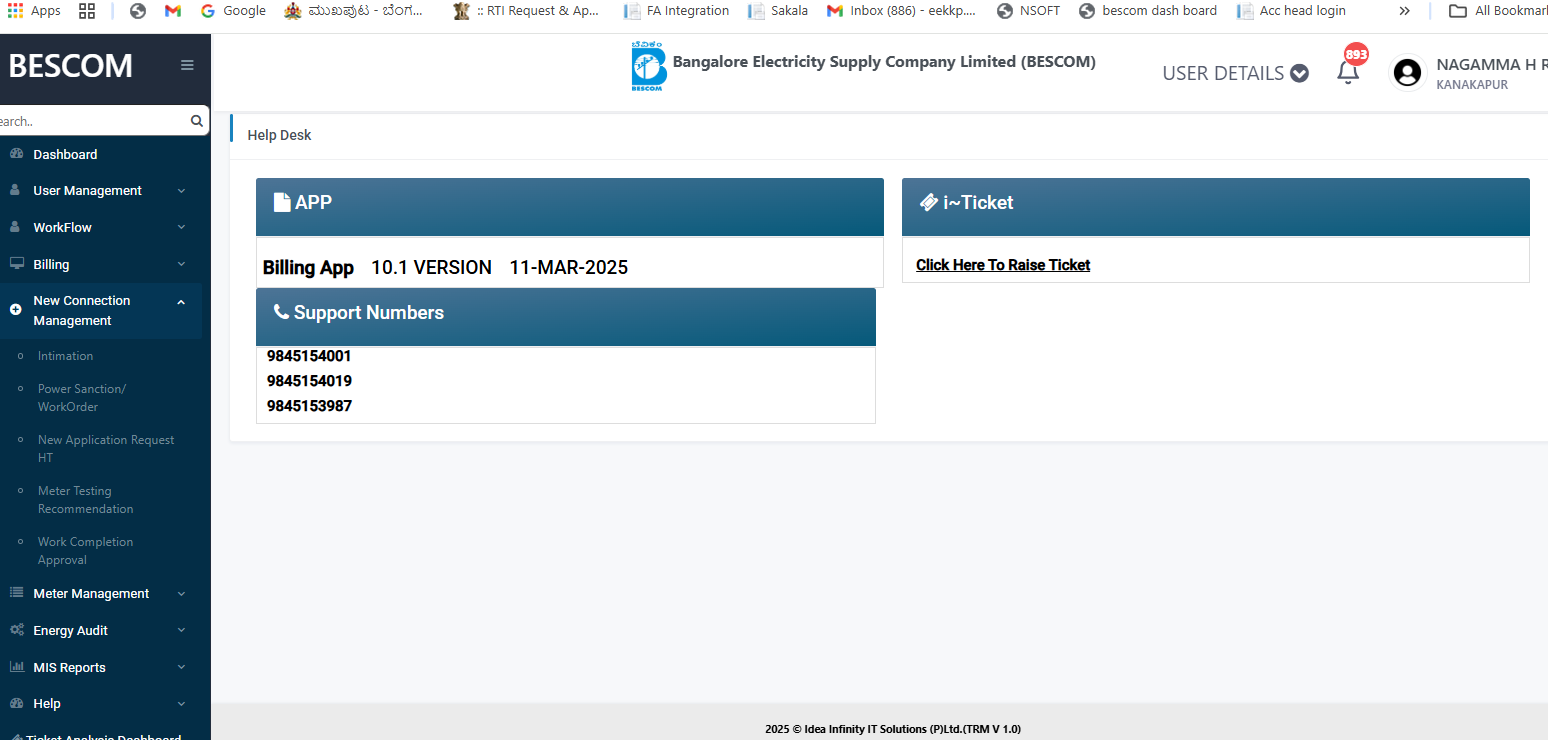This screenshot has height=740, width=1548.
Task: Click the sidebar search magnifier icon
Action: click(x=197, y=121)
